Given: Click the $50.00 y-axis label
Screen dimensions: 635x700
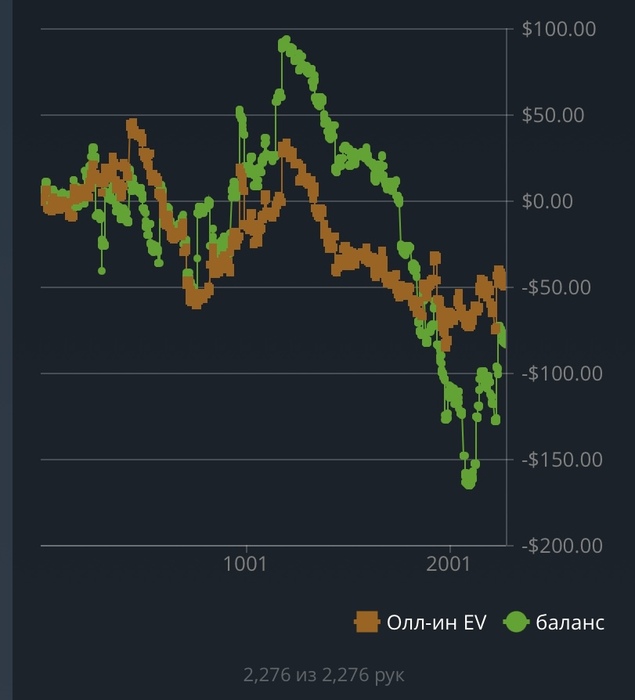Looking at the screenshot, I should coord(553,115).
